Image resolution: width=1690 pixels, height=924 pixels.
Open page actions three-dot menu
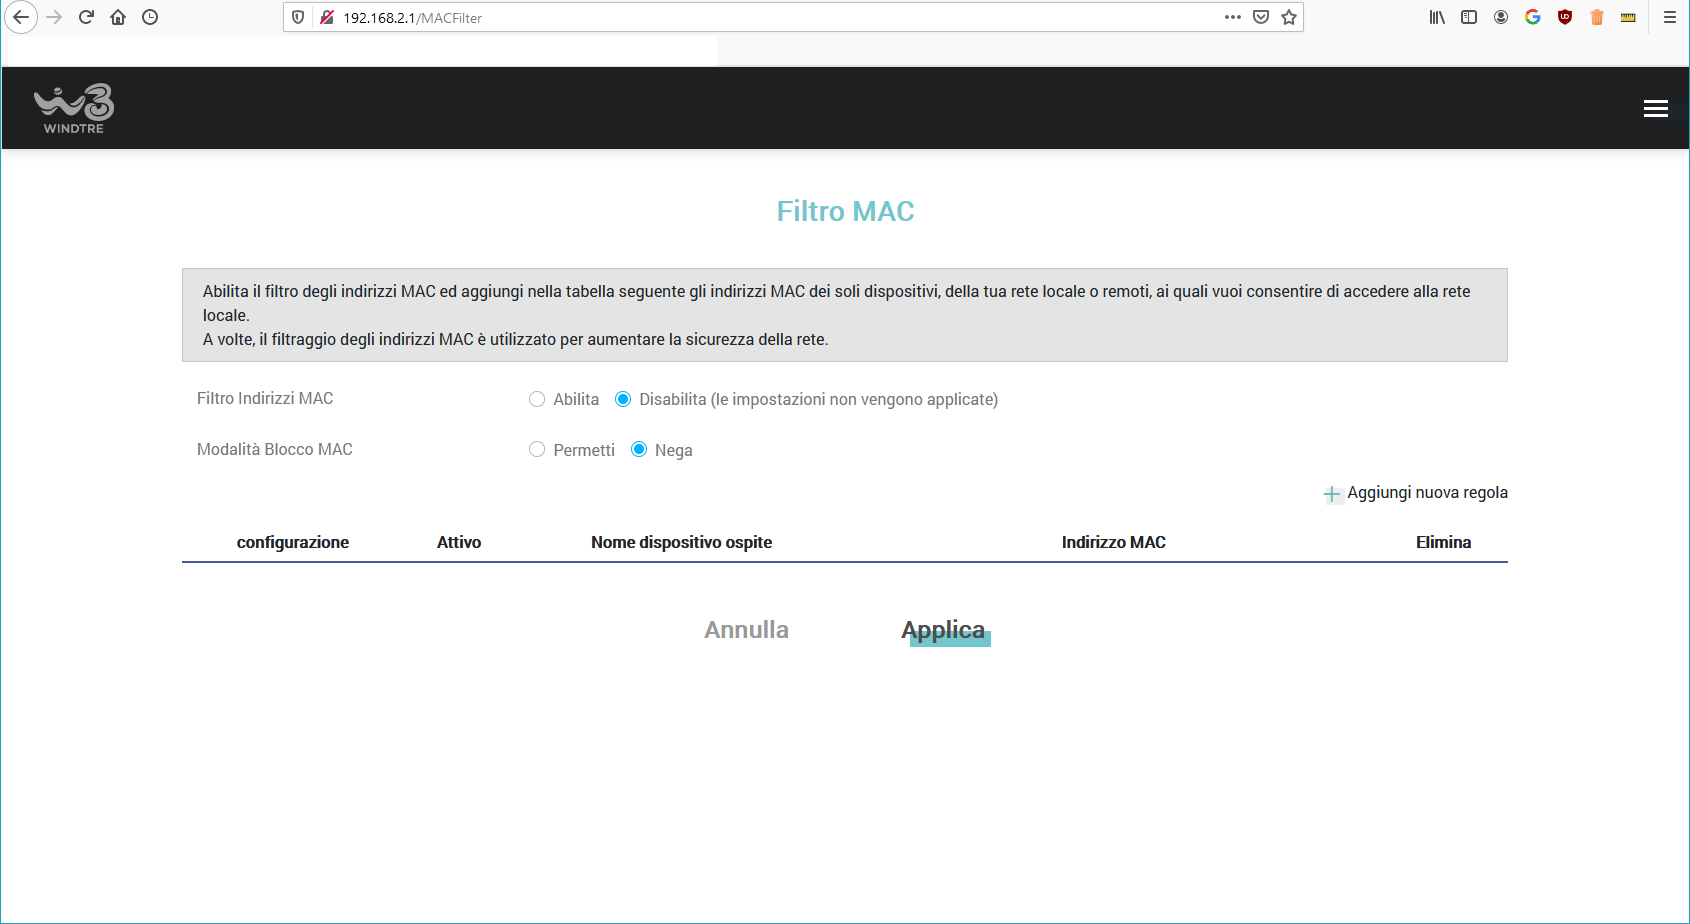[x=1233, y=17]
